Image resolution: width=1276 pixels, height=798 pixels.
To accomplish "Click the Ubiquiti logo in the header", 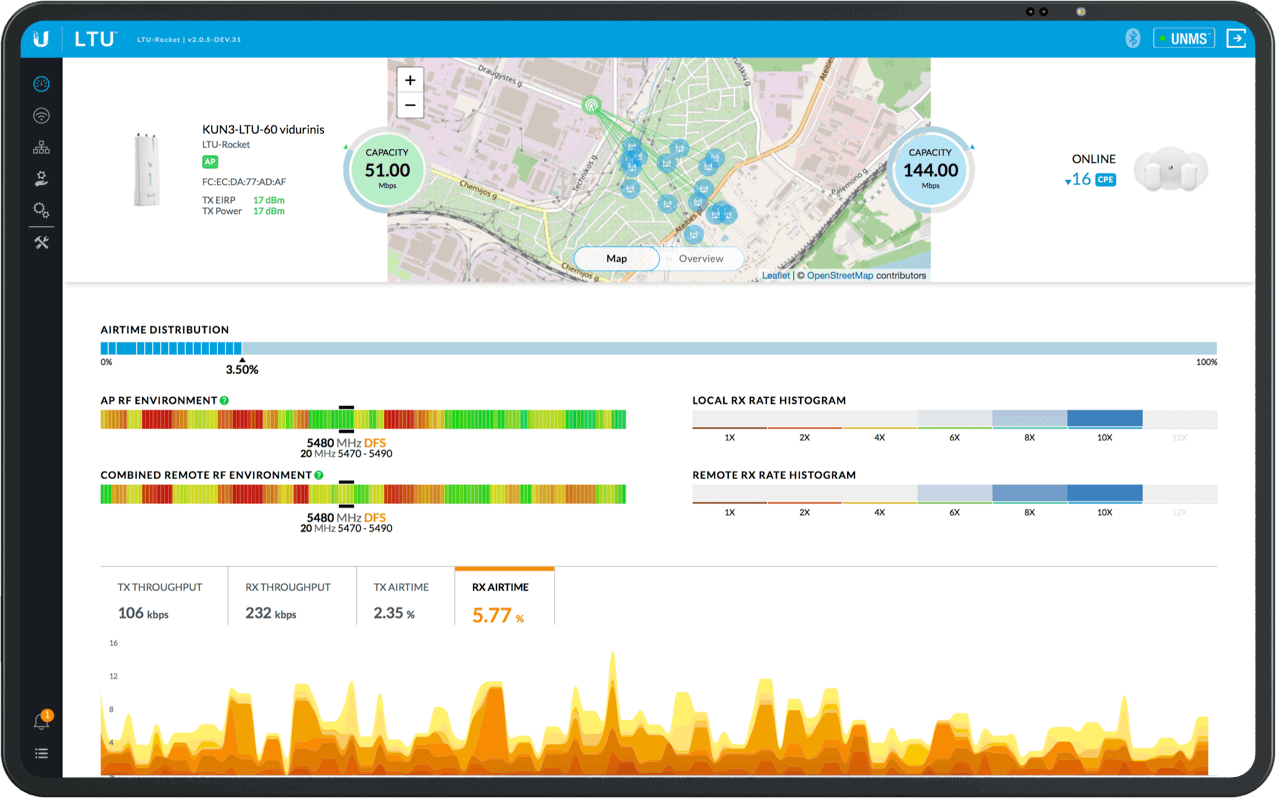I will 41,39.
